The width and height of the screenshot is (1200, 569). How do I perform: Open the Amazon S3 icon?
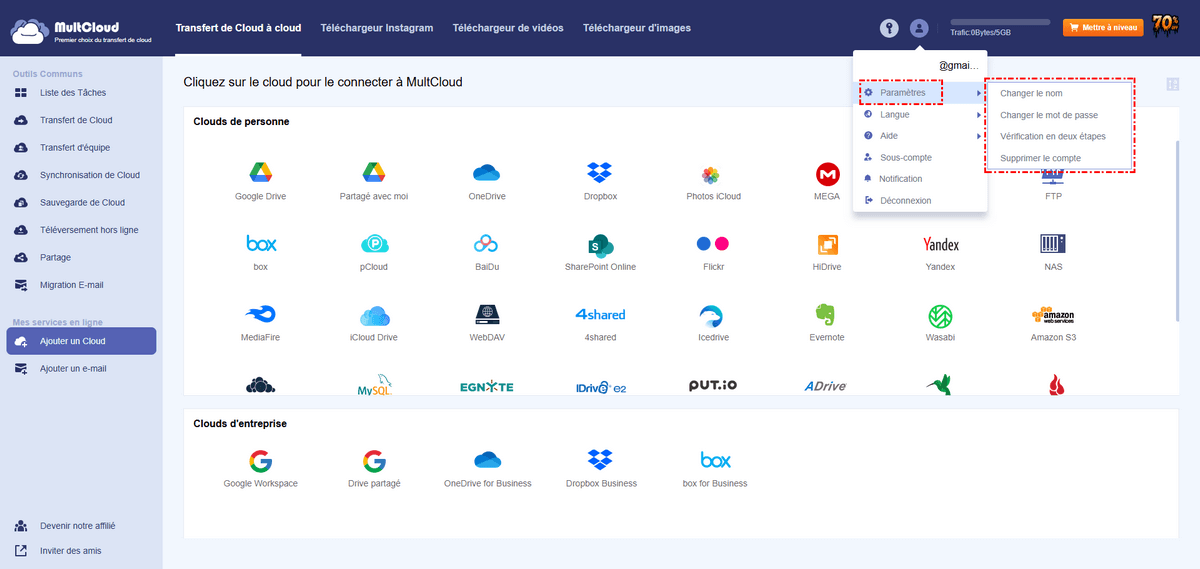click(1052, 315)
